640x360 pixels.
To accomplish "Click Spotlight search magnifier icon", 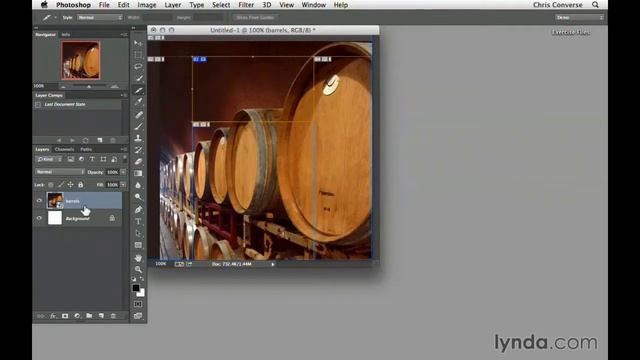I will pos(596,5).
